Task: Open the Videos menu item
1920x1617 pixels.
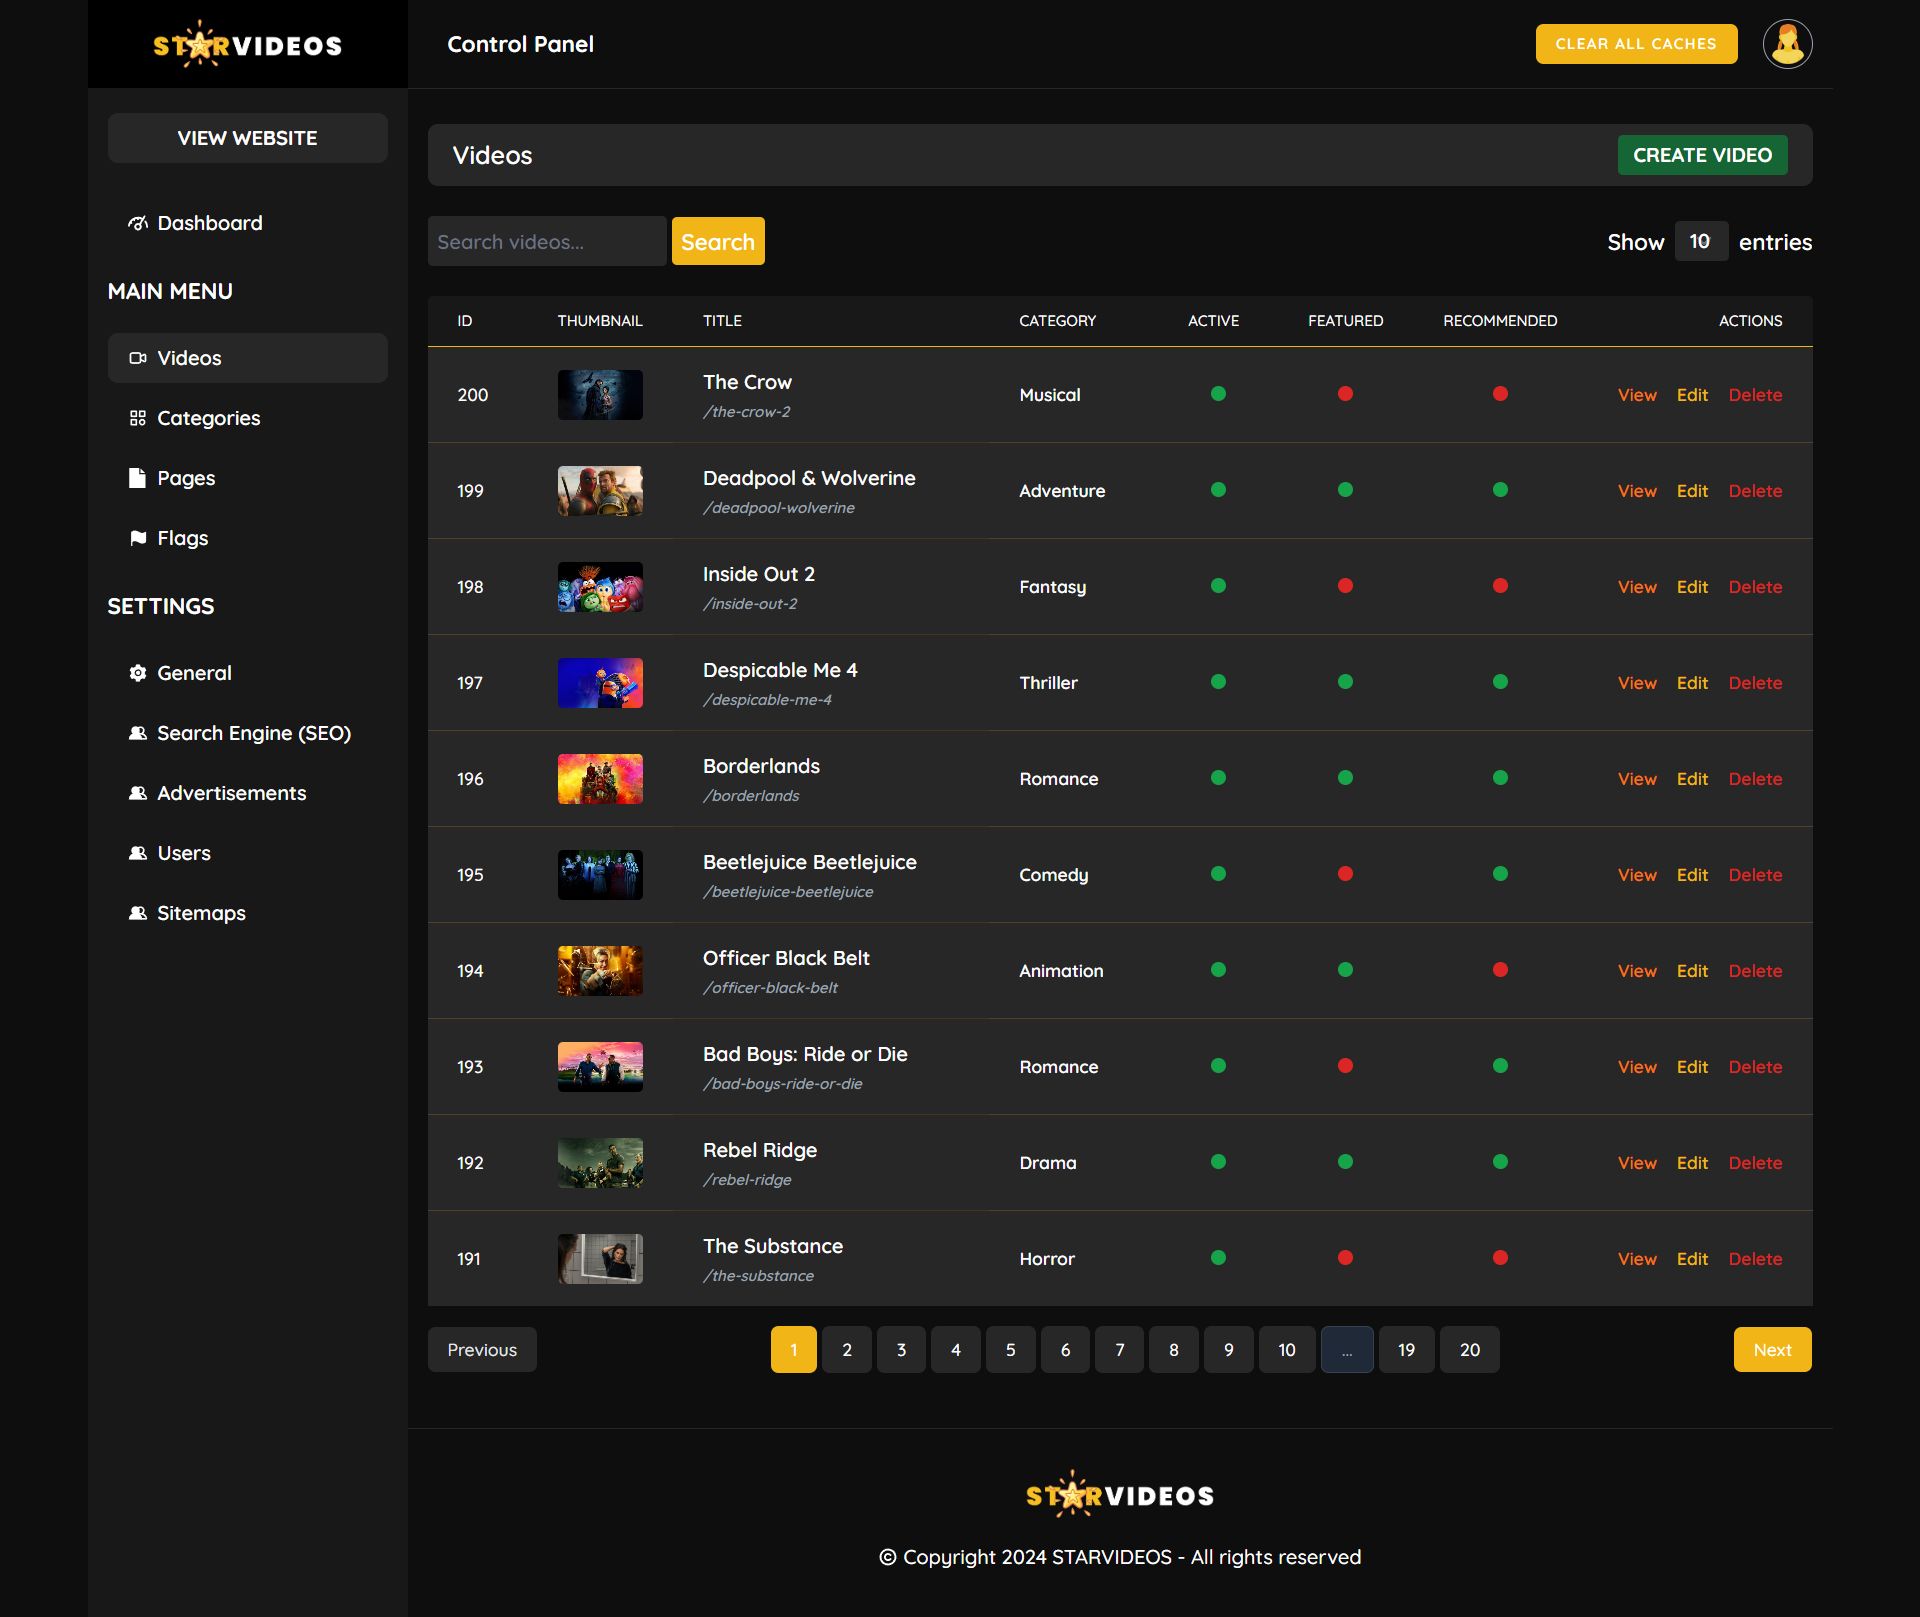Action: (x=247, y=358)
